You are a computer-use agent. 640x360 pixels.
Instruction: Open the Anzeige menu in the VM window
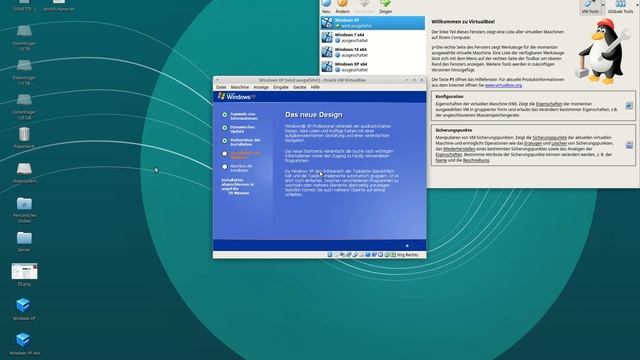click(261, 87)
